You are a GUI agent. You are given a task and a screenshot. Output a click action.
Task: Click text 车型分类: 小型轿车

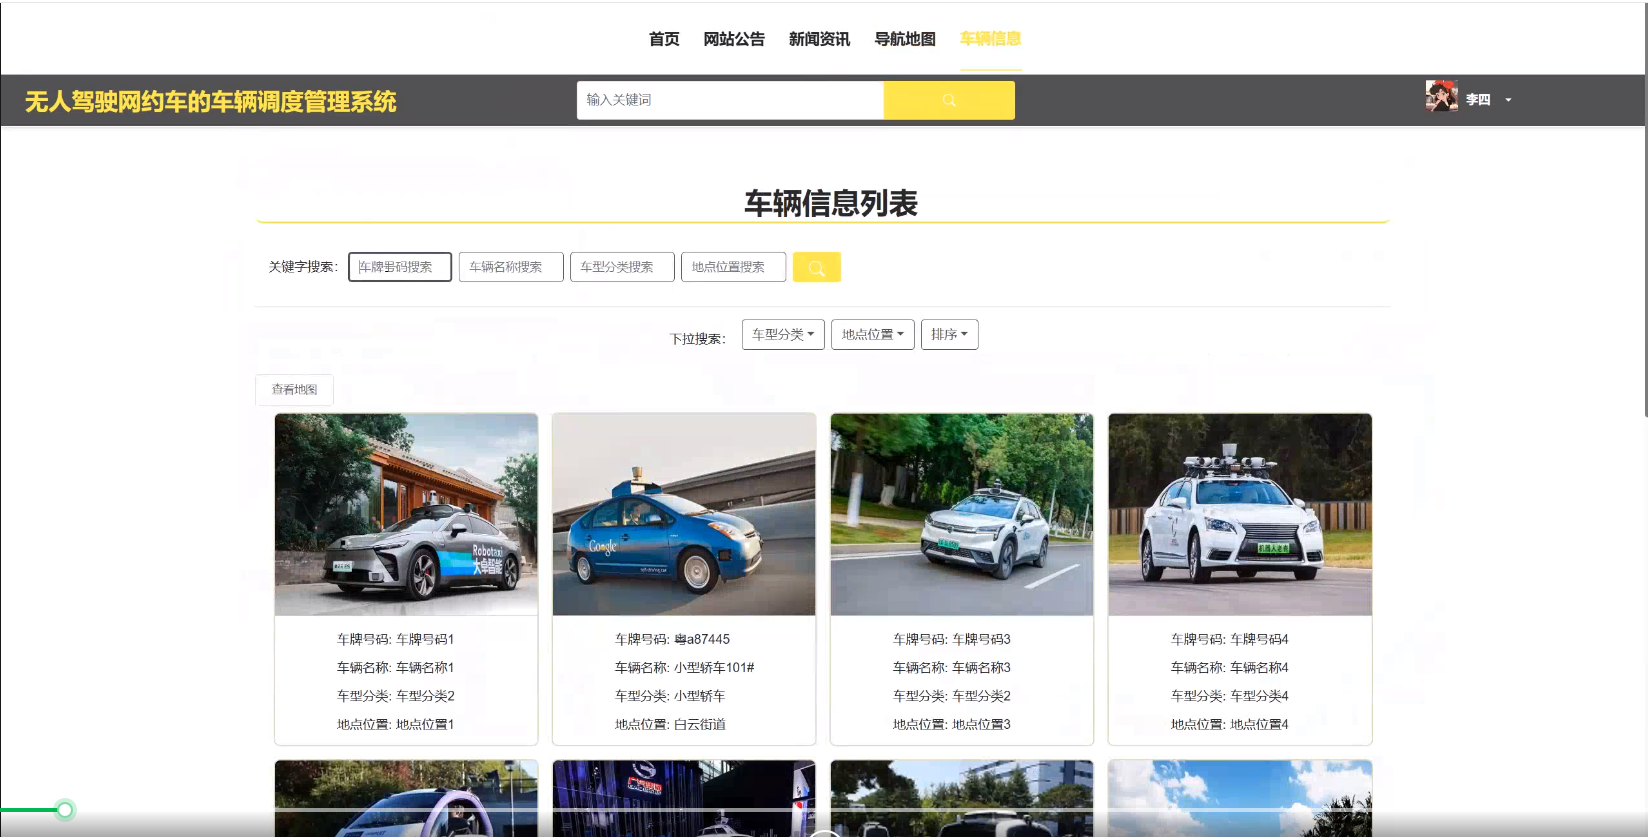pyautogui.click(x=670, y=696)
